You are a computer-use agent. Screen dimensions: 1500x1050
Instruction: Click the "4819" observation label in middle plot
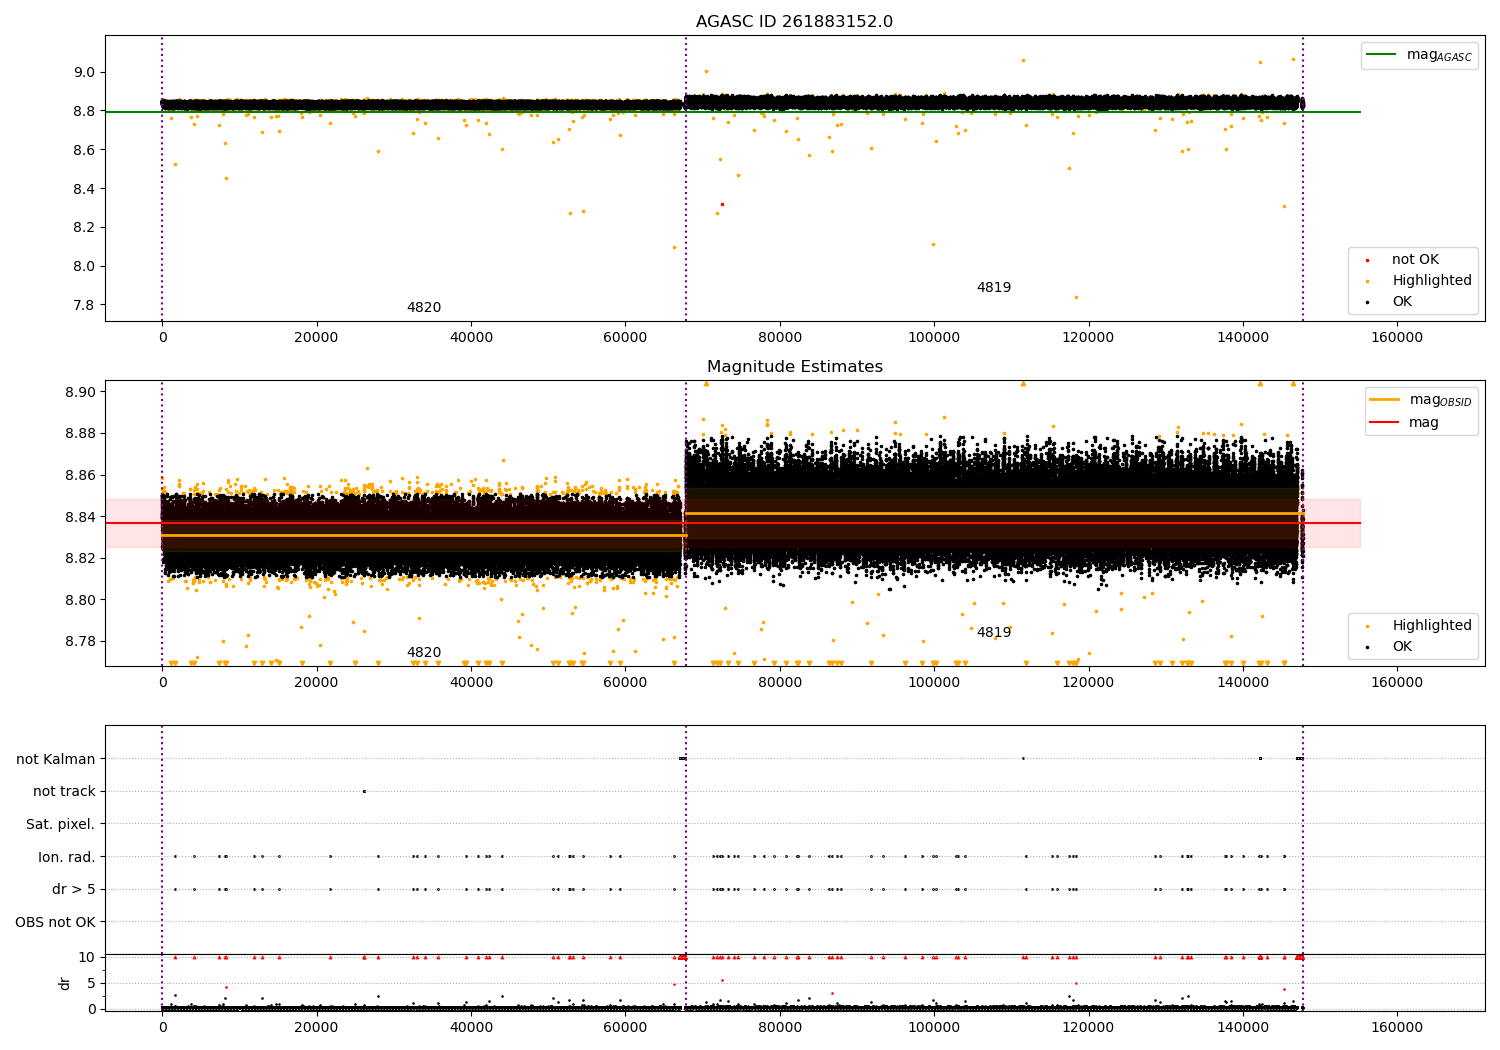pyautogui.click(x=993, y=633)
